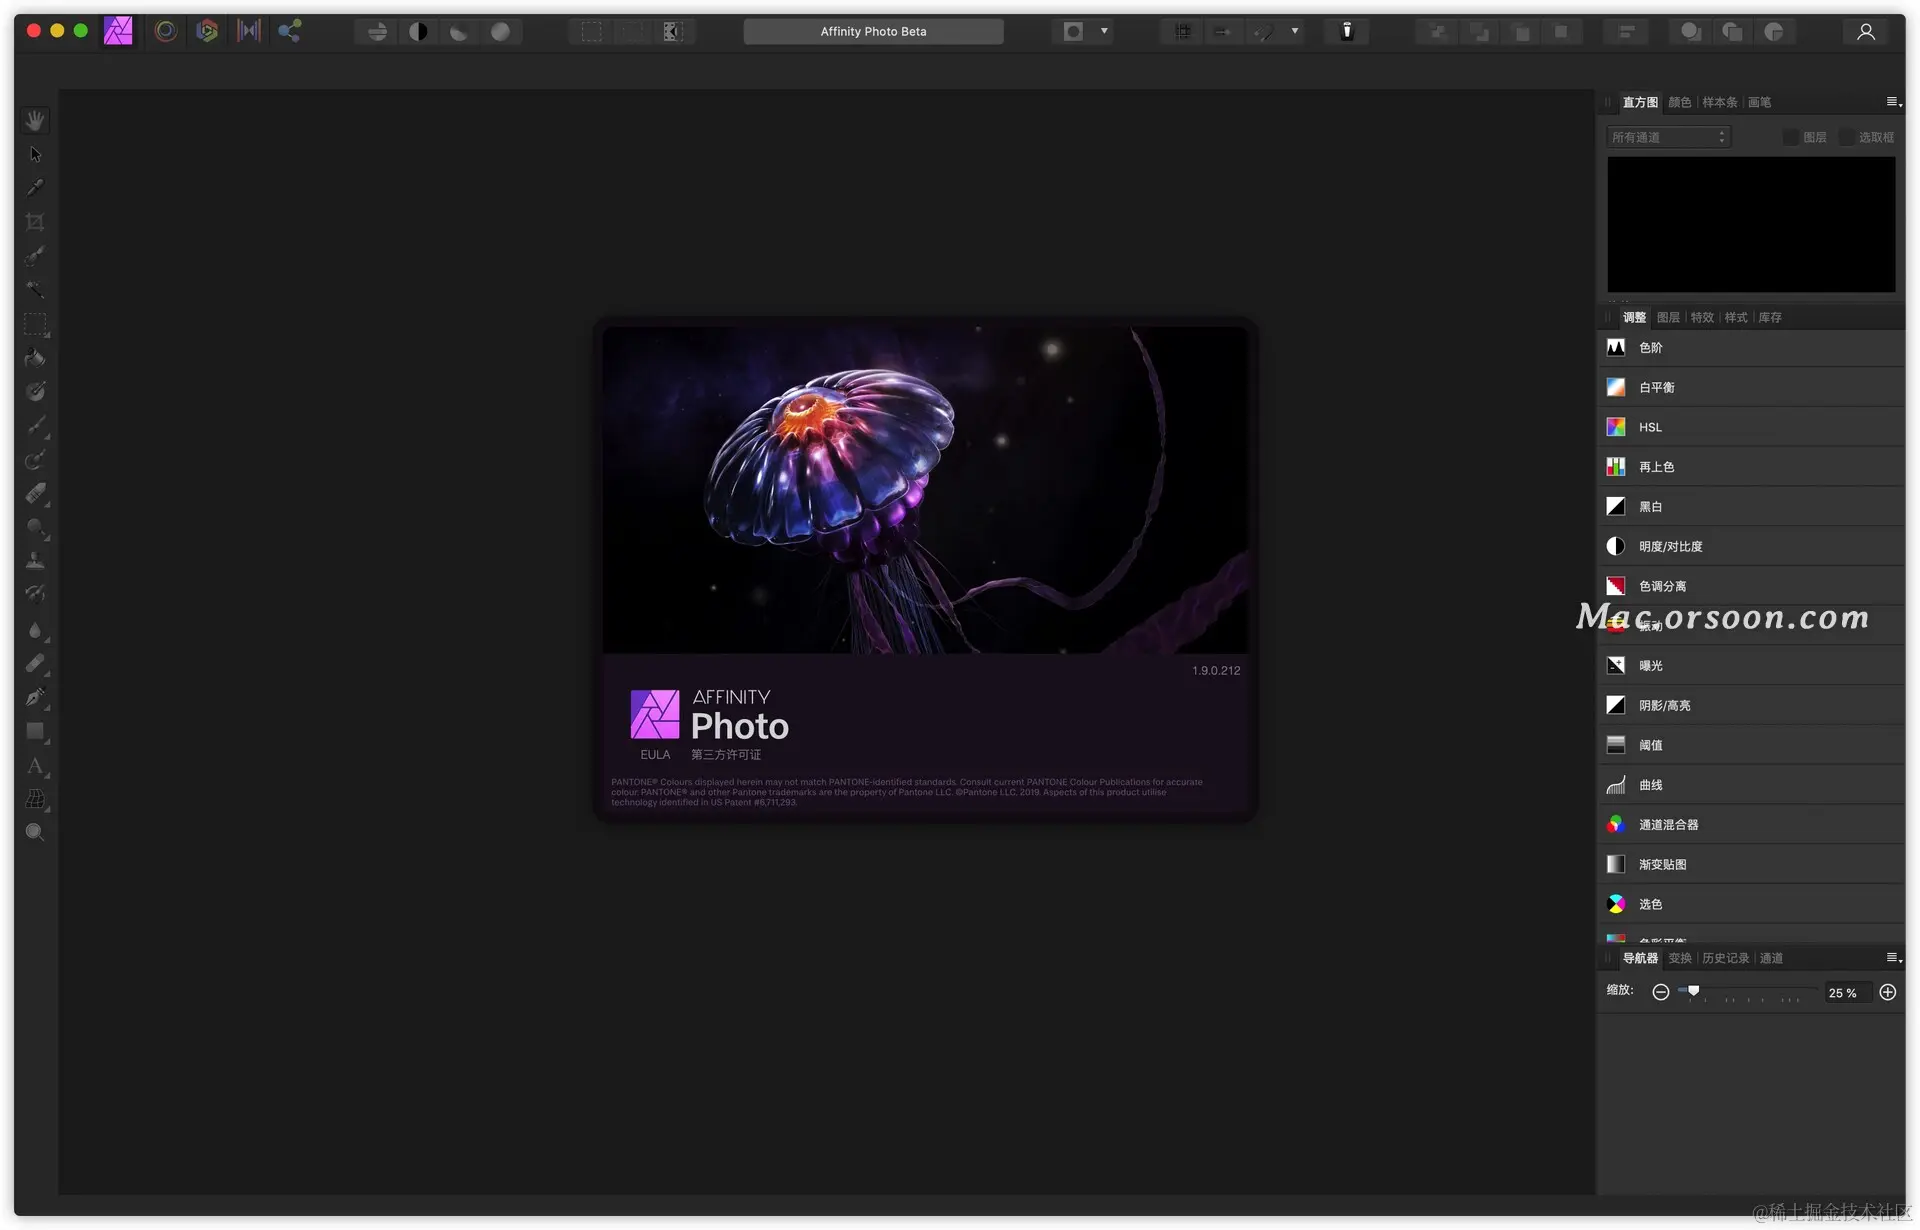Select the Crop tool

click(35, 222)
